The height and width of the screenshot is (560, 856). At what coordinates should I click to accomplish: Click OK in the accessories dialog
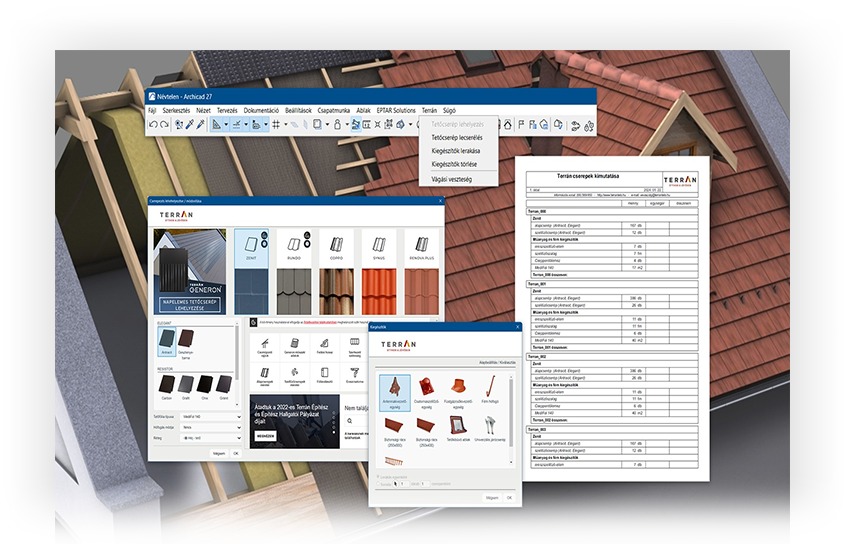(509, 497)
